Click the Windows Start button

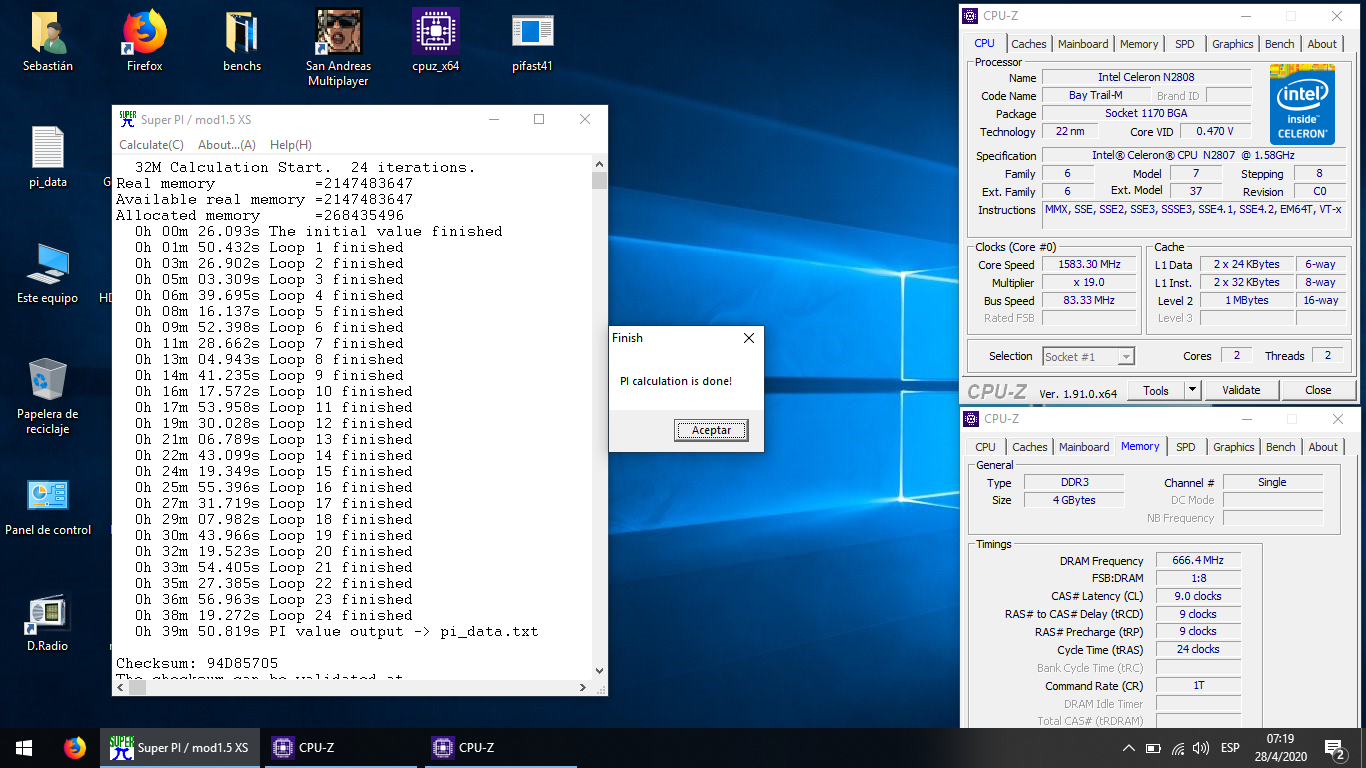(24, 748)
